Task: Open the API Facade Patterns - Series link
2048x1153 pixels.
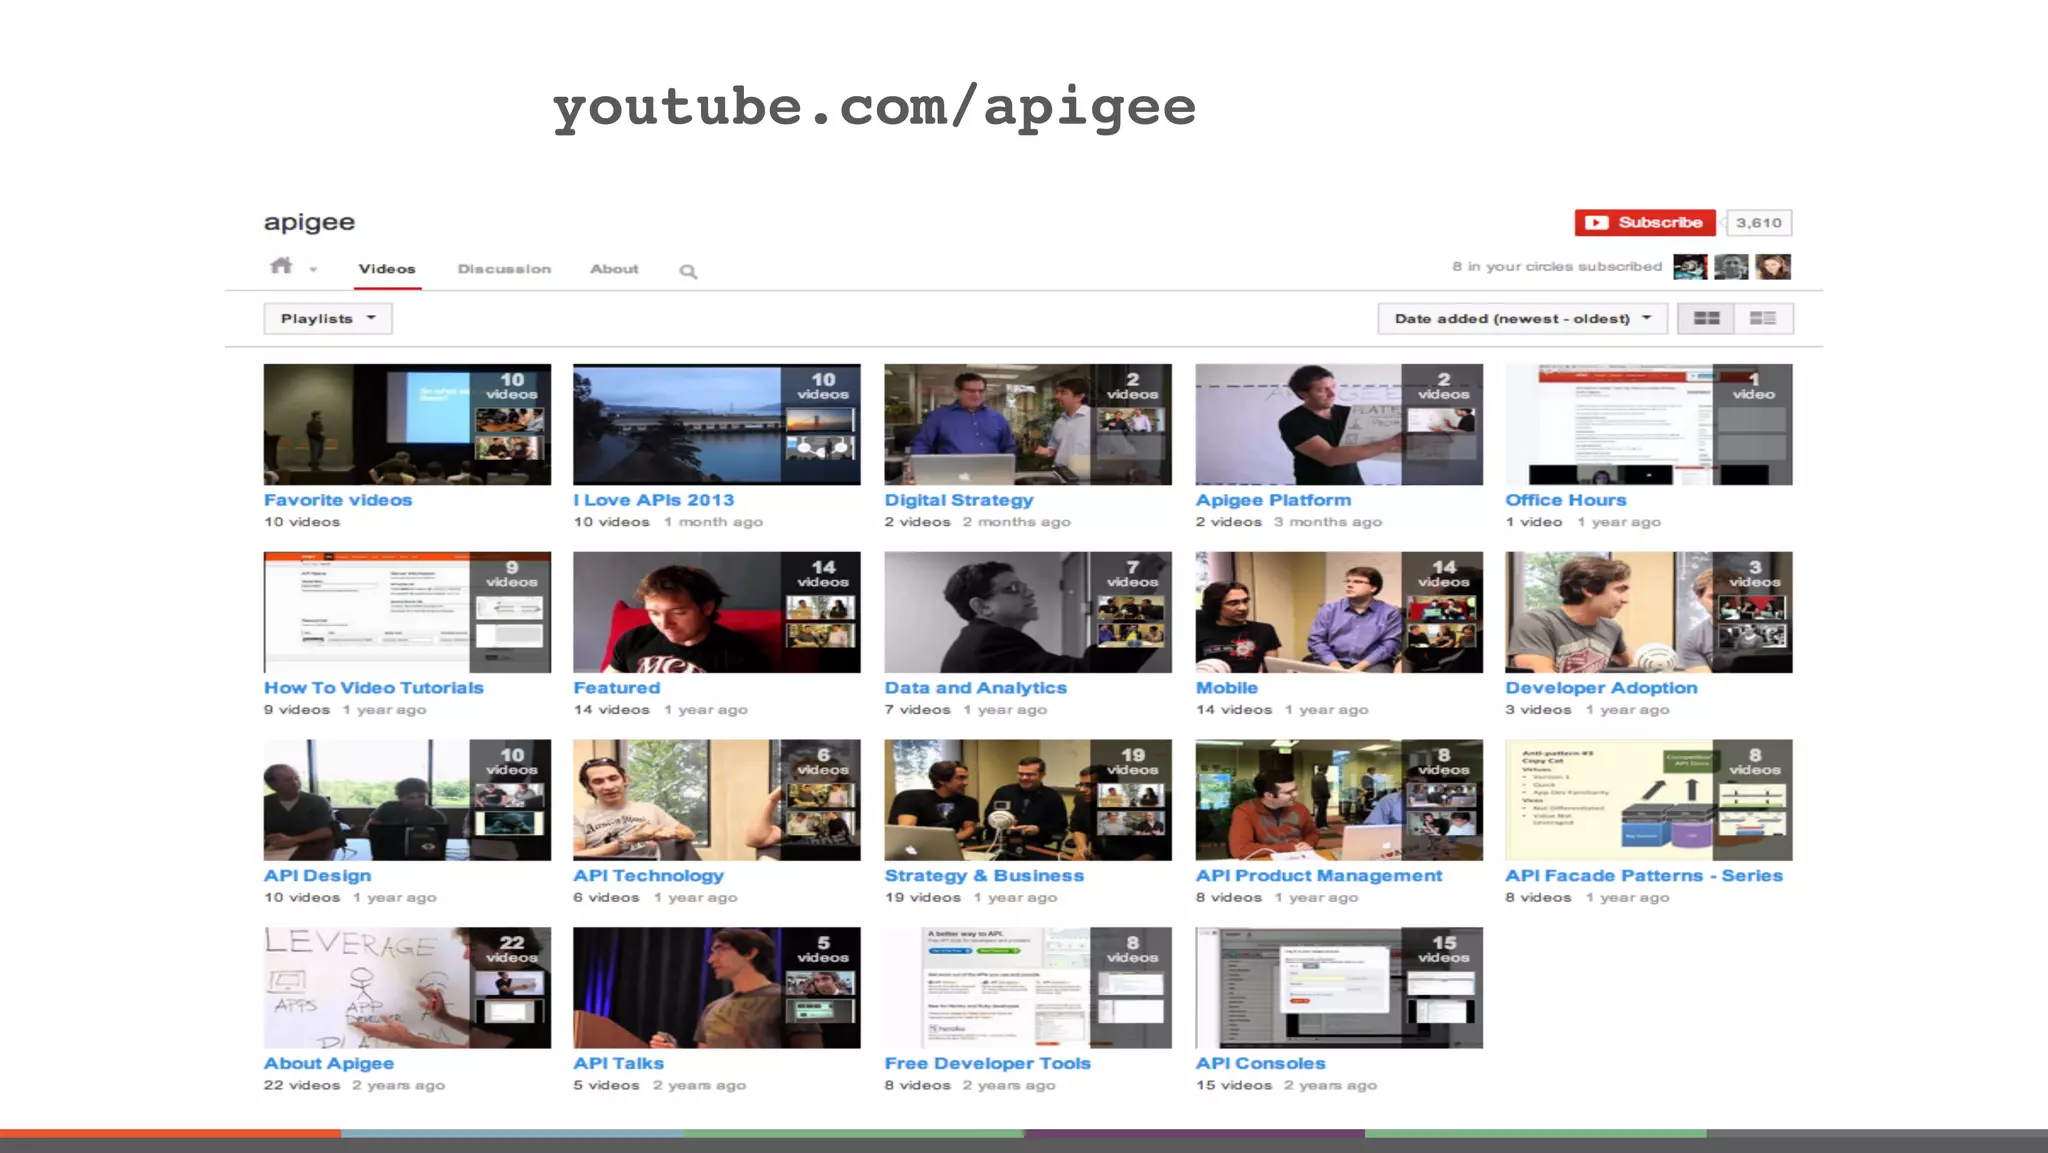Action: click(x=1643, y=876)
